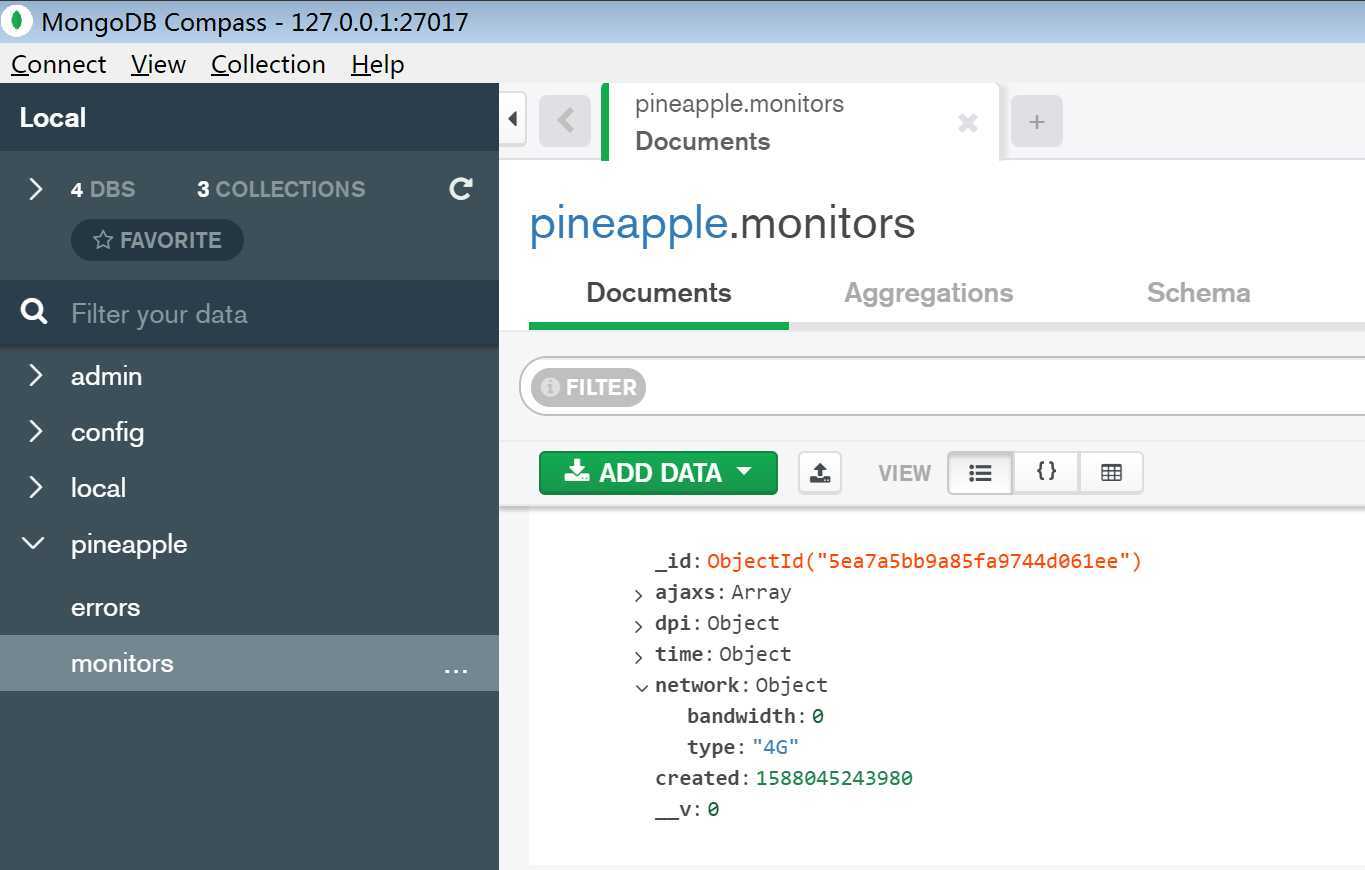The height and width of the screenshot is (870, 1365).
Task: Open the Connect menu
Action: click(58, 64)
